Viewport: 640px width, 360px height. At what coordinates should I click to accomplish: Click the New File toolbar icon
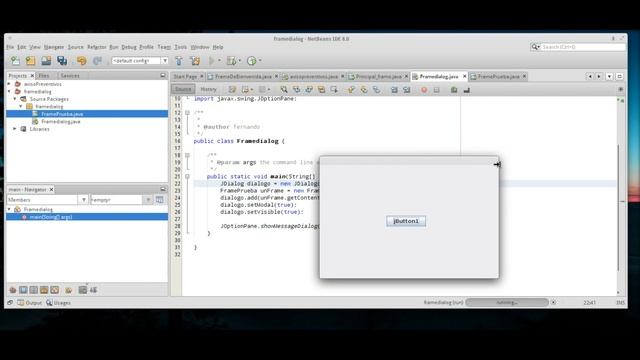tap(15, 61)
